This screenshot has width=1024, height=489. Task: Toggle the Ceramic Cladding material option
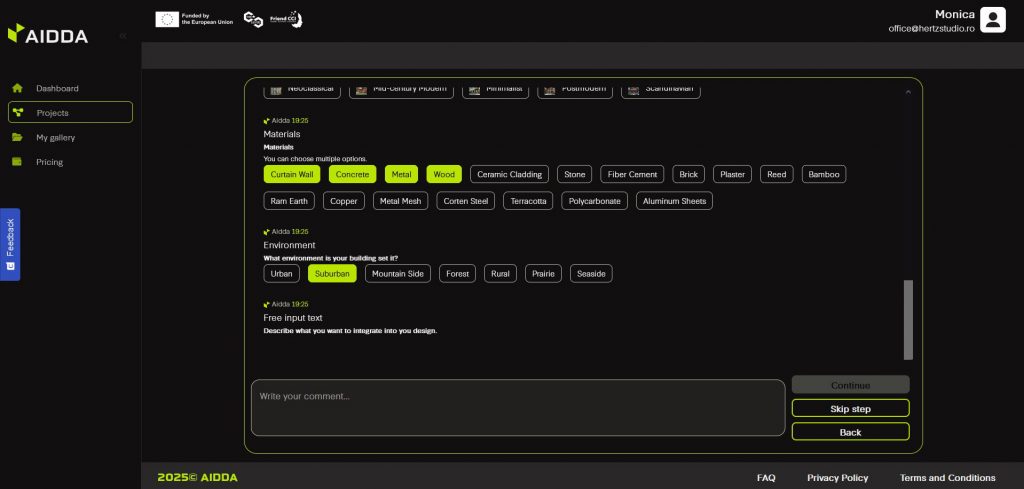point(509,174)
